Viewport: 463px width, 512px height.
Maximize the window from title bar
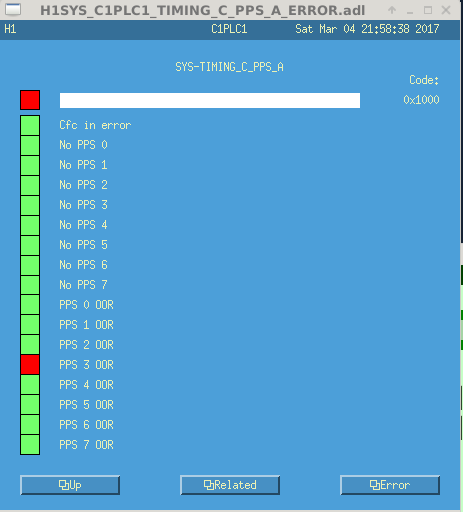pos(428,10)
